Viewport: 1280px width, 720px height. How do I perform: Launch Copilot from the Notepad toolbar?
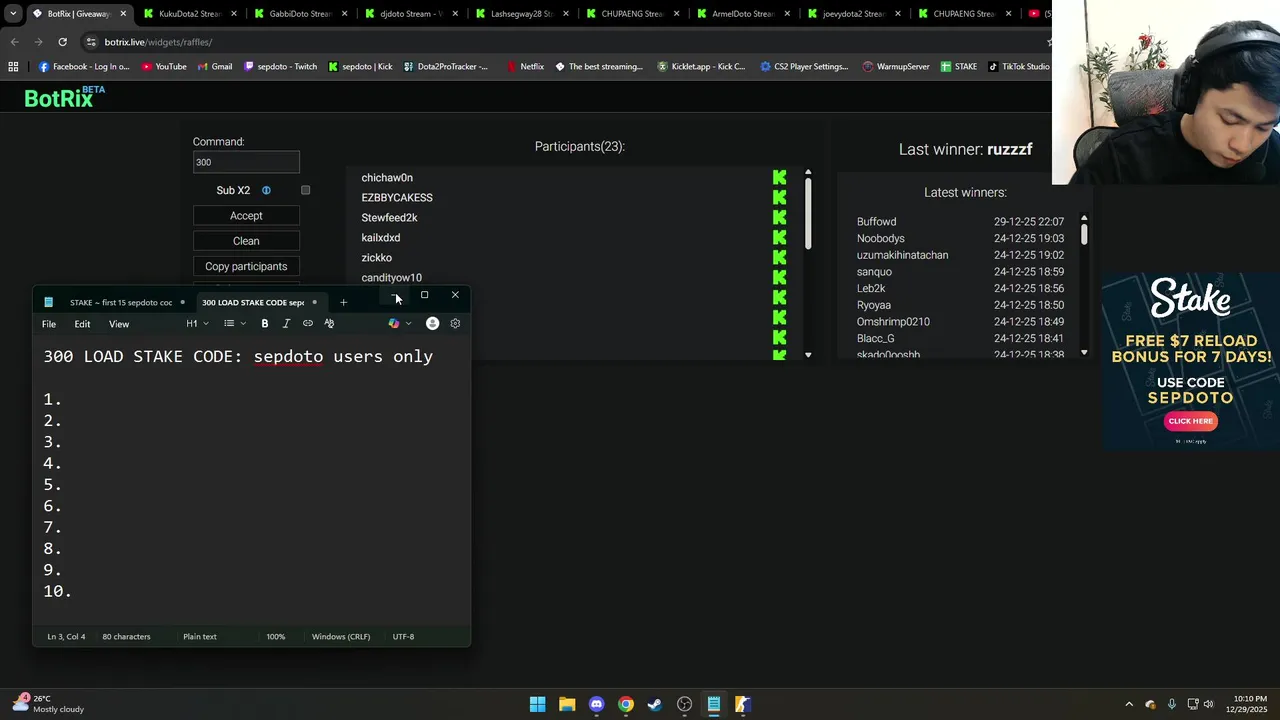[394, 323]
